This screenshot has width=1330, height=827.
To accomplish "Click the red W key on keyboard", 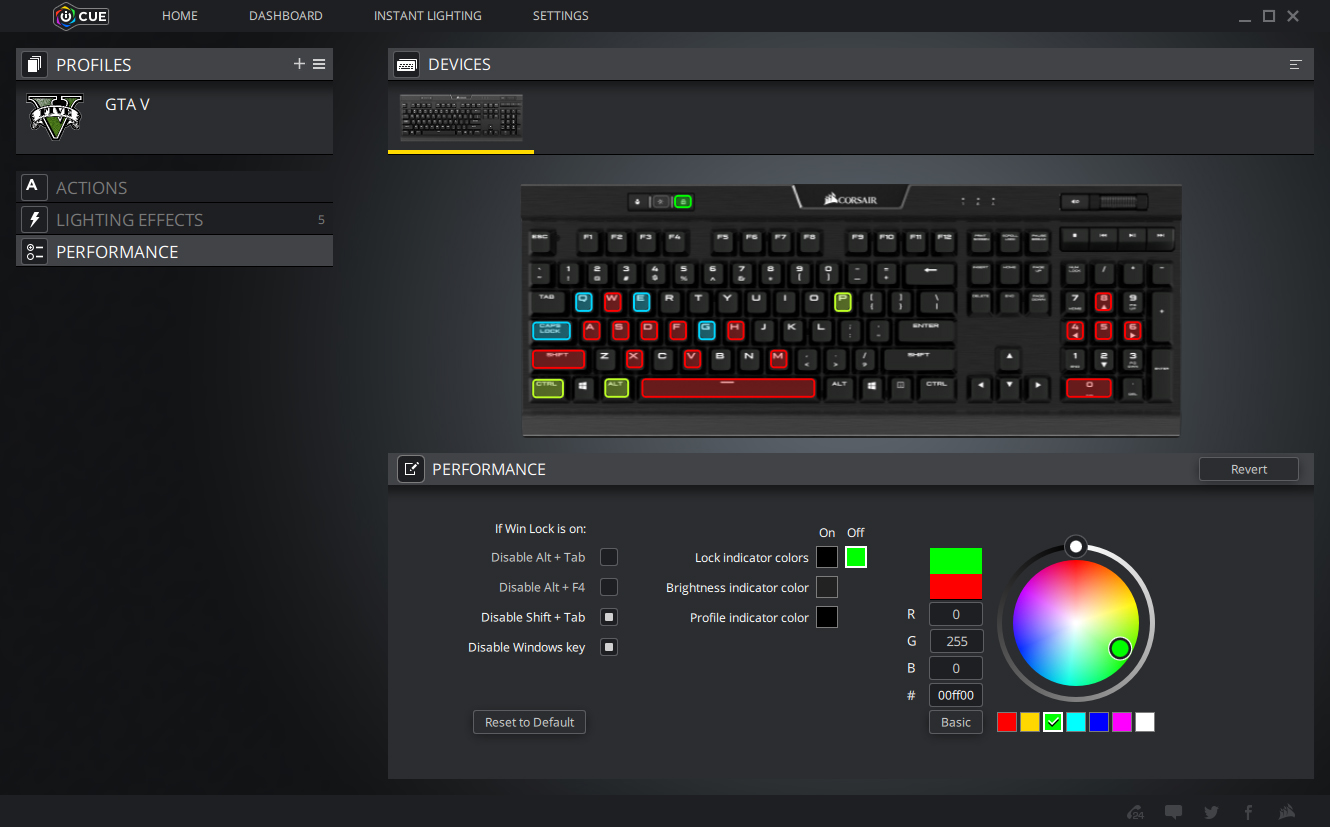I will point(612,301).
